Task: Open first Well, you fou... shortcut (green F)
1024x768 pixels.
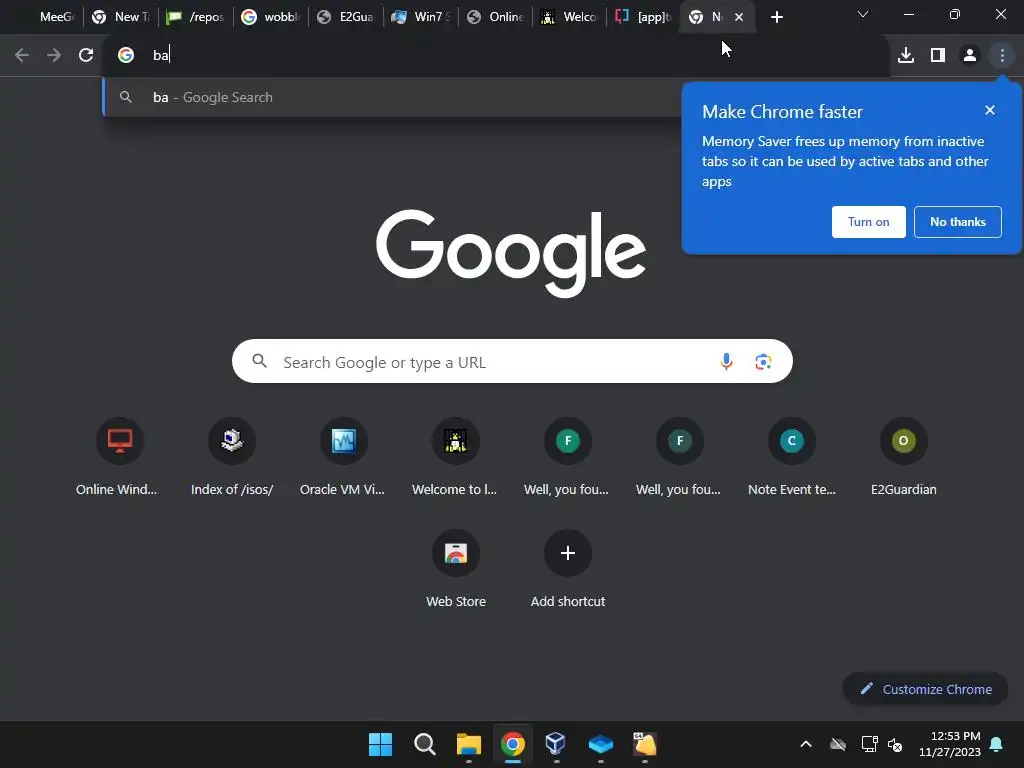Action: click(x=568, y=458)
